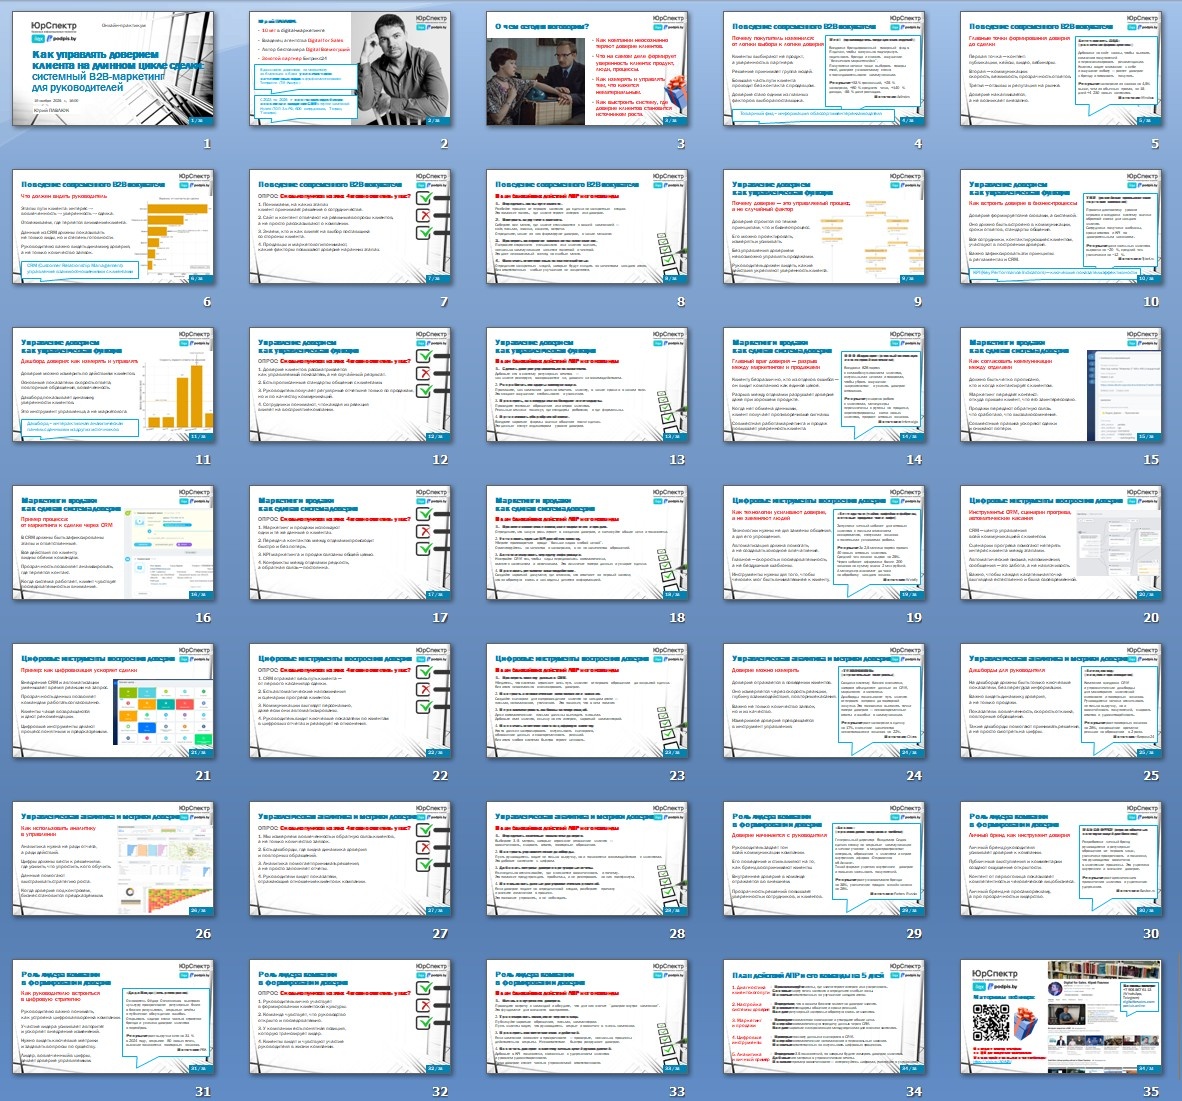
Task: Select slide 16 CRM example thumbnail
Action: (x=113, y=543)
